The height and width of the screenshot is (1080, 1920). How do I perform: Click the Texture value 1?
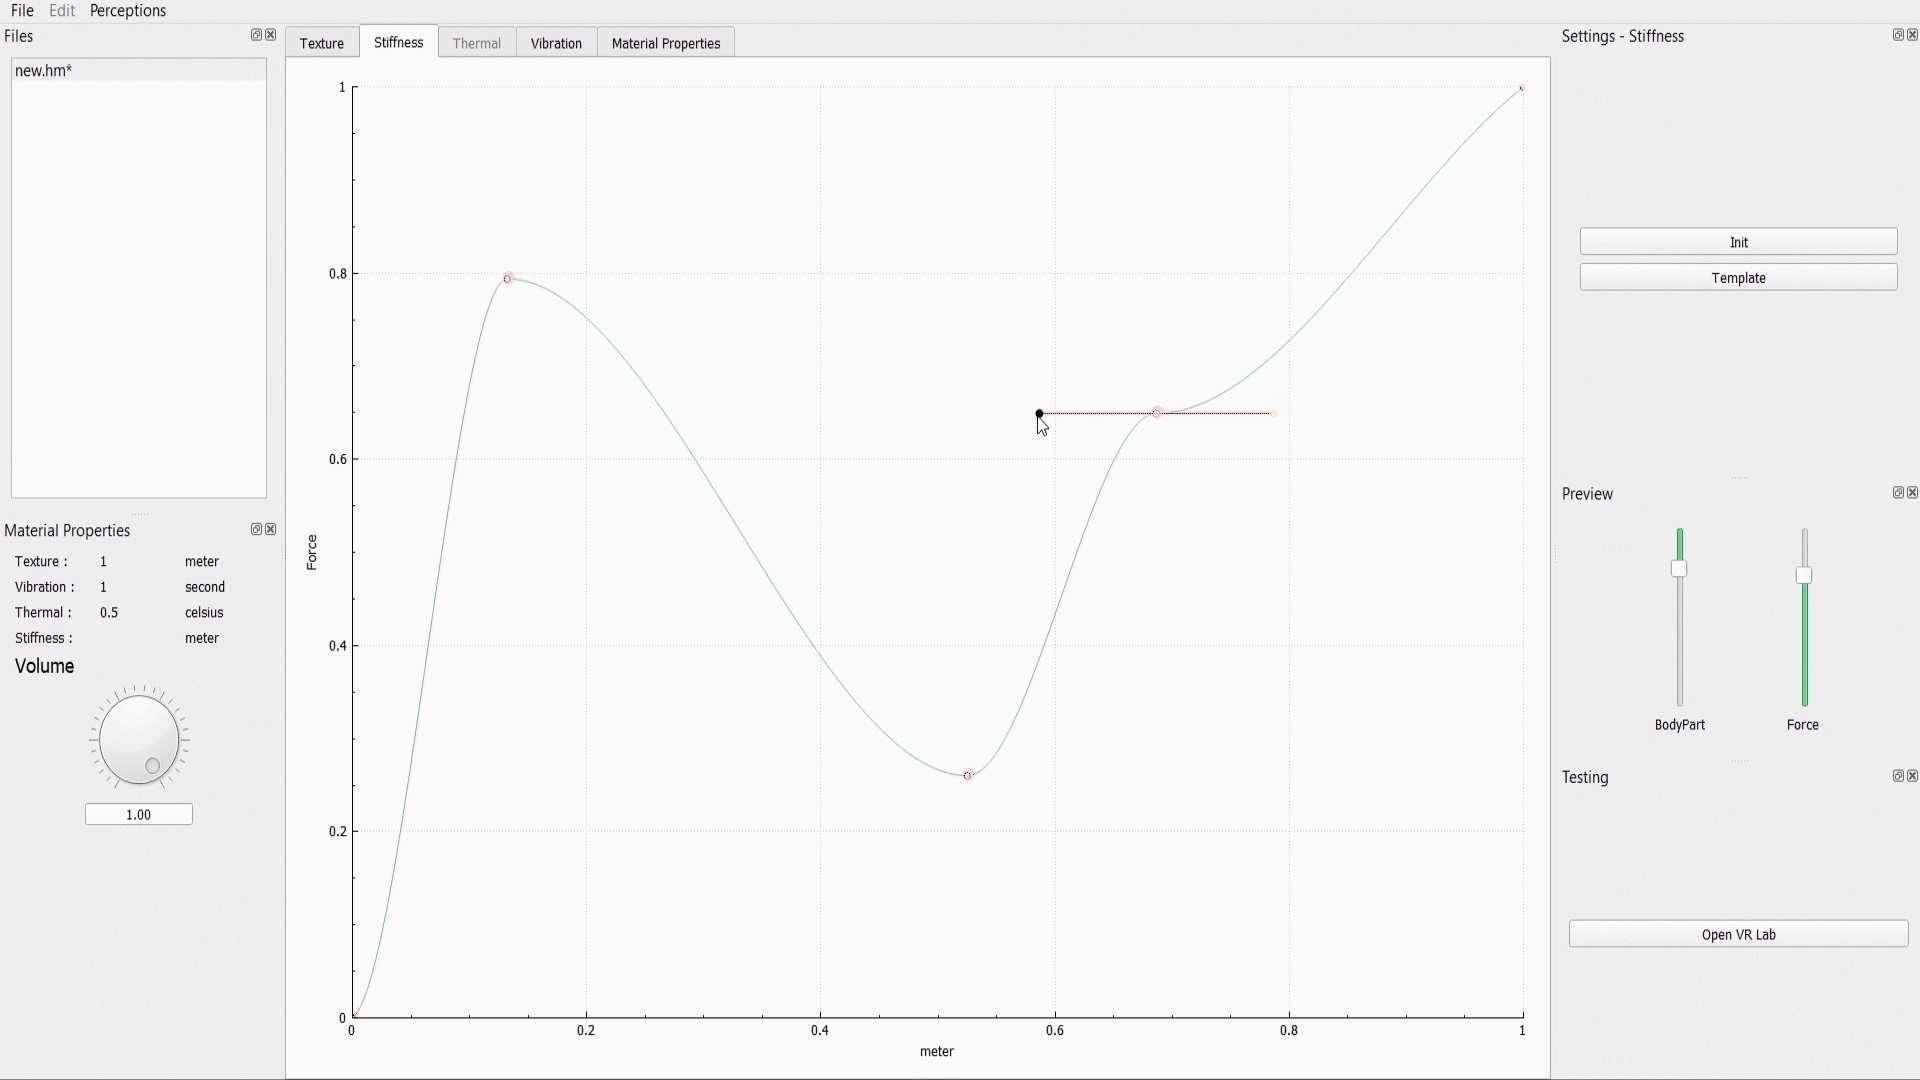103,562
